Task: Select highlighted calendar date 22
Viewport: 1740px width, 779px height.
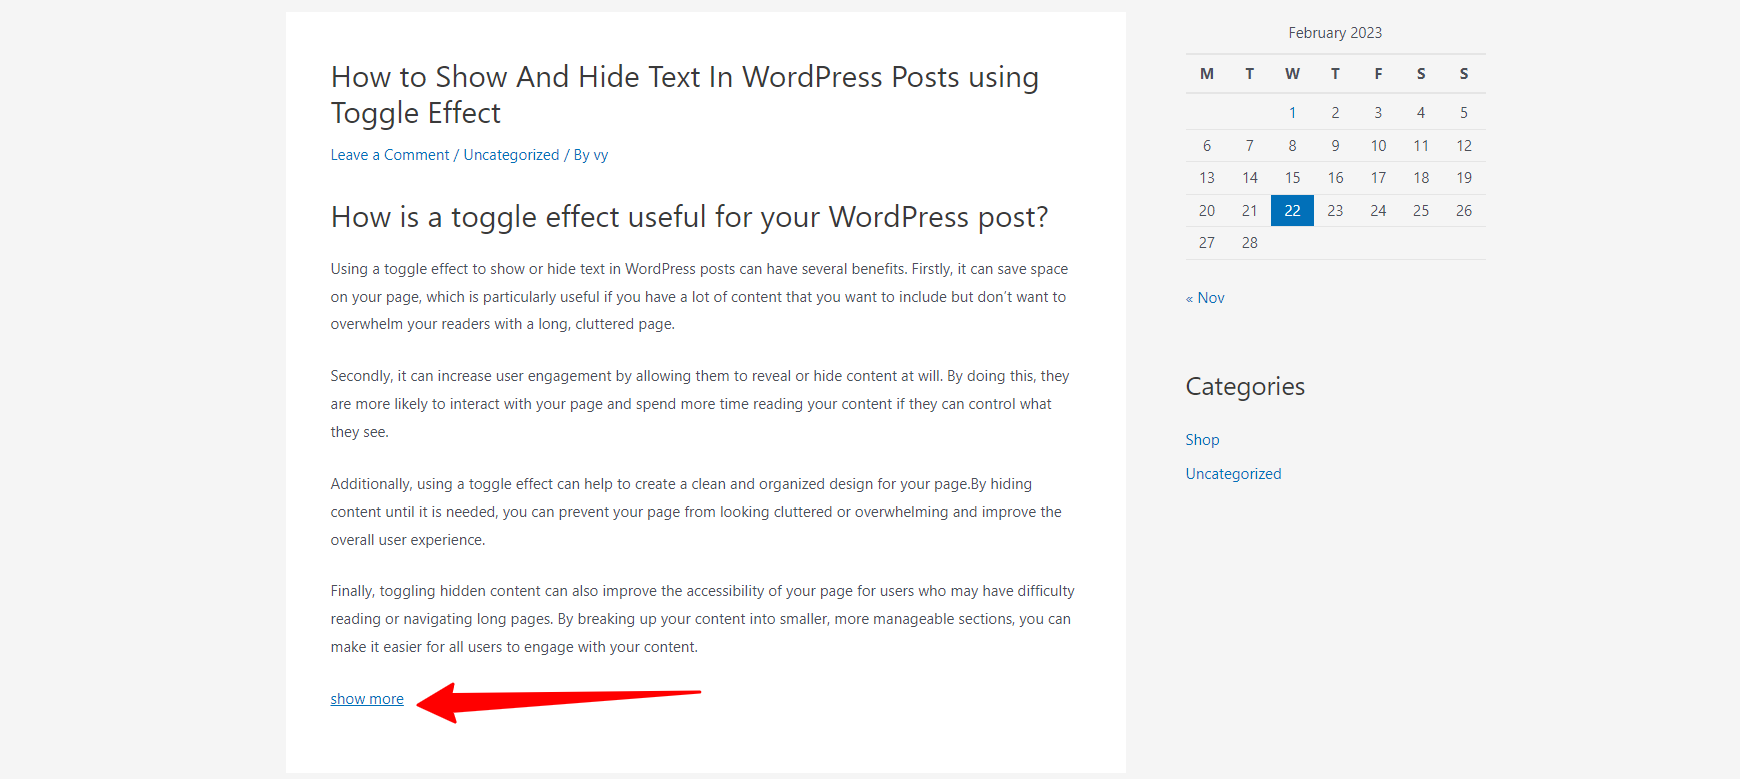Action: 1292,211
